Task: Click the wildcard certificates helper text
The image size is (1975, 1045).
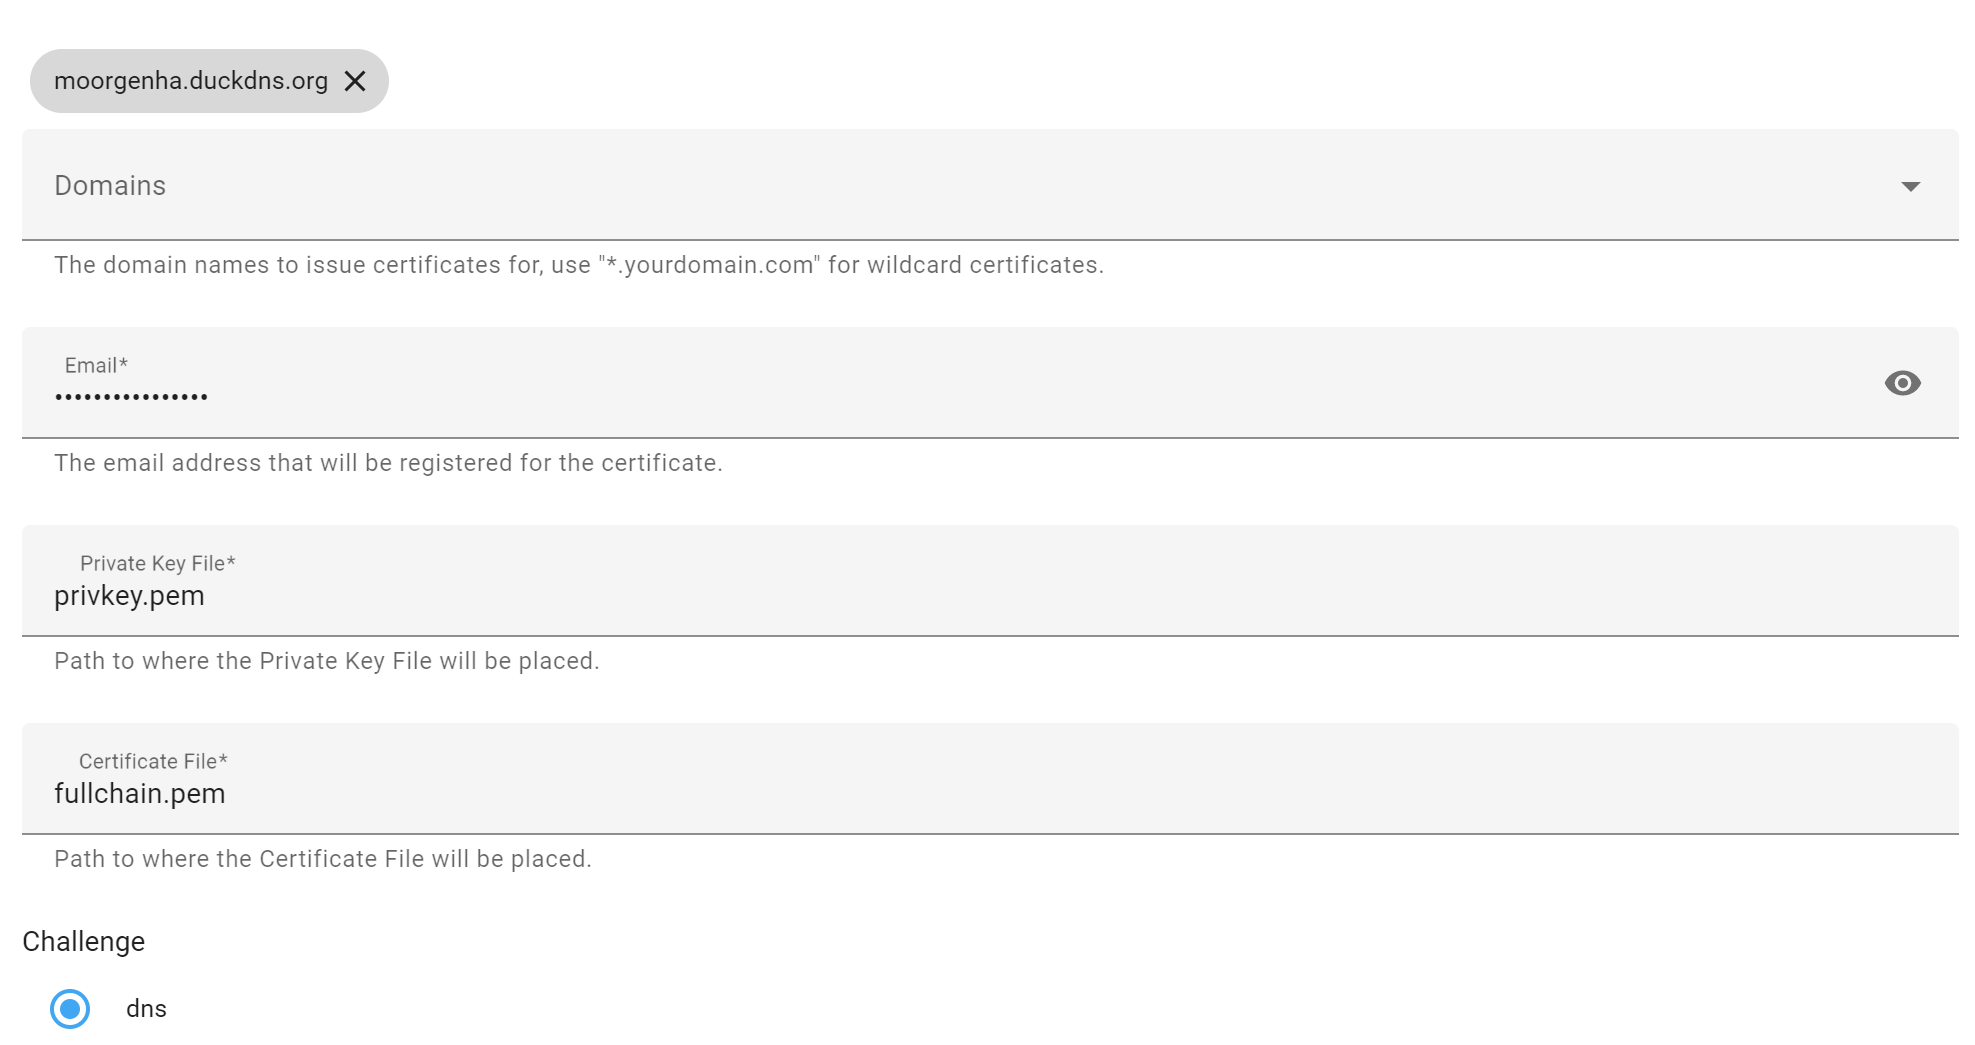Action: point(580,265)
